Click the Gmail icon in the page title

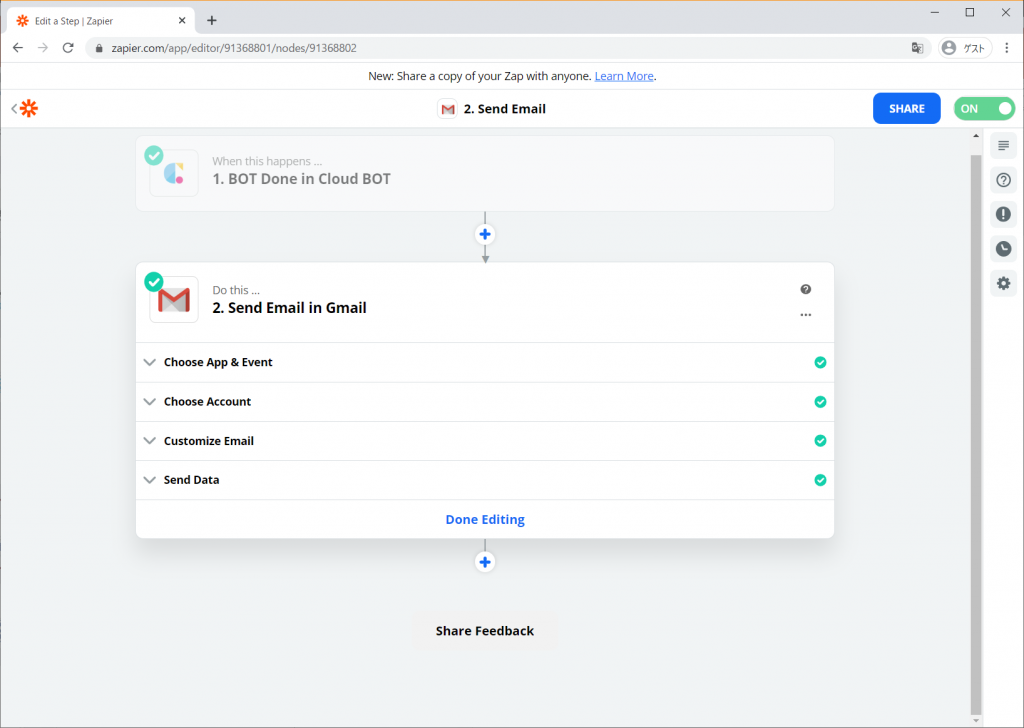(447, 109)
